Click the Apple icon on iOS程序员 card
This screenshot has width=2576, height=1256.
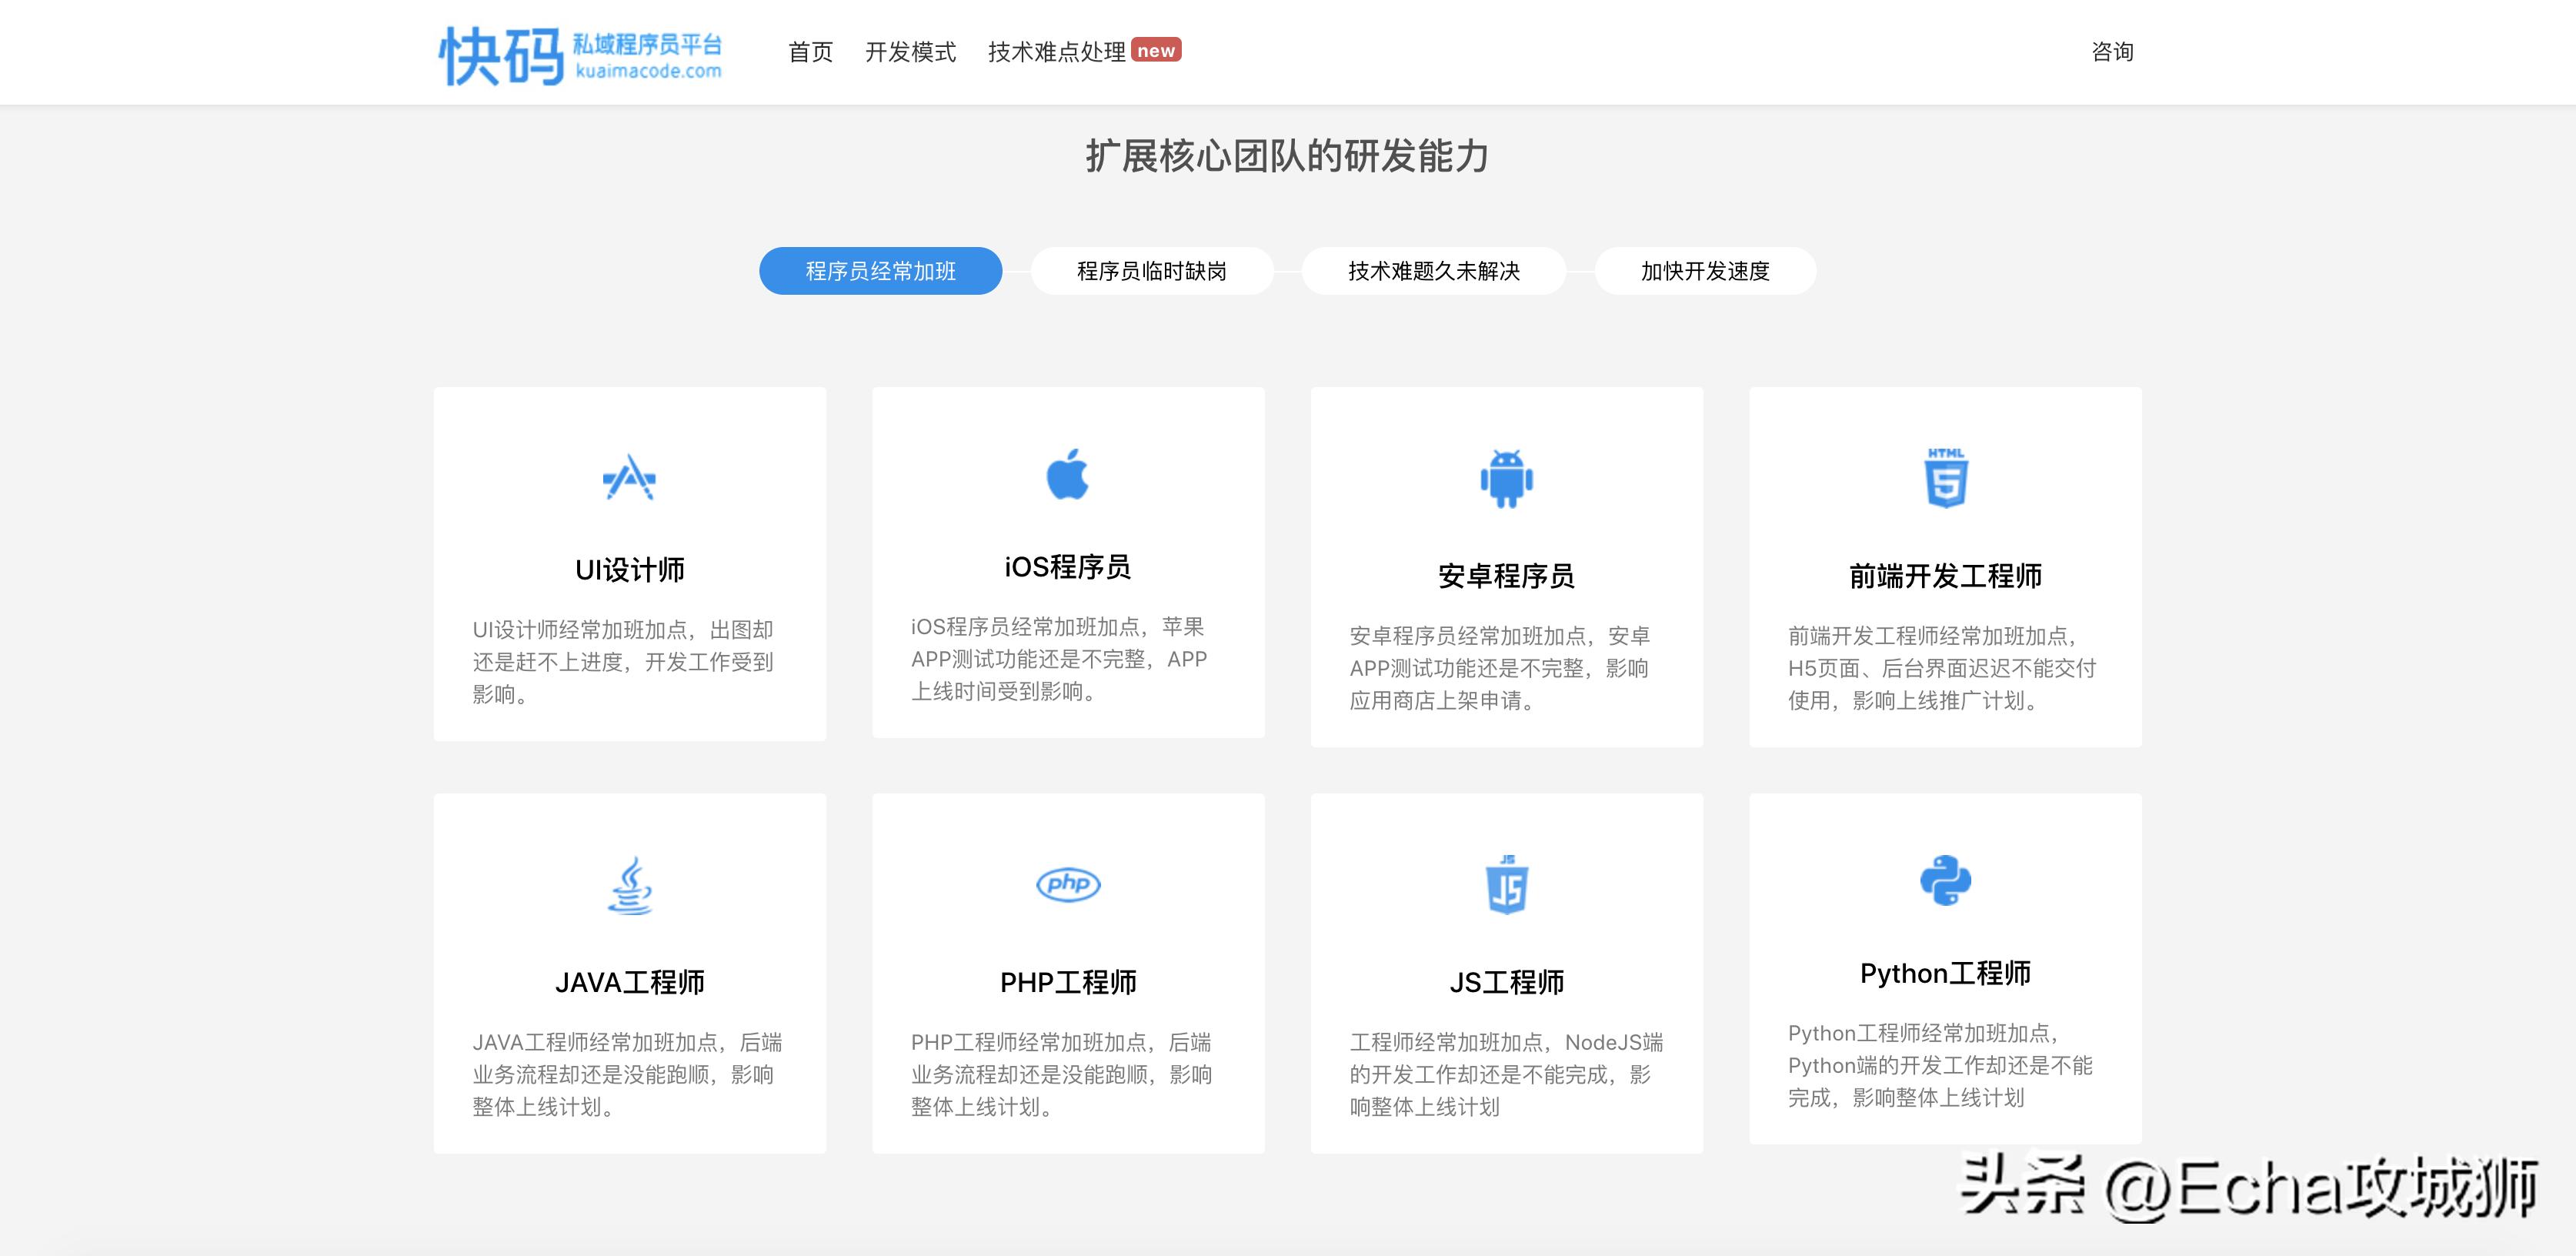tap(1067, 479)
